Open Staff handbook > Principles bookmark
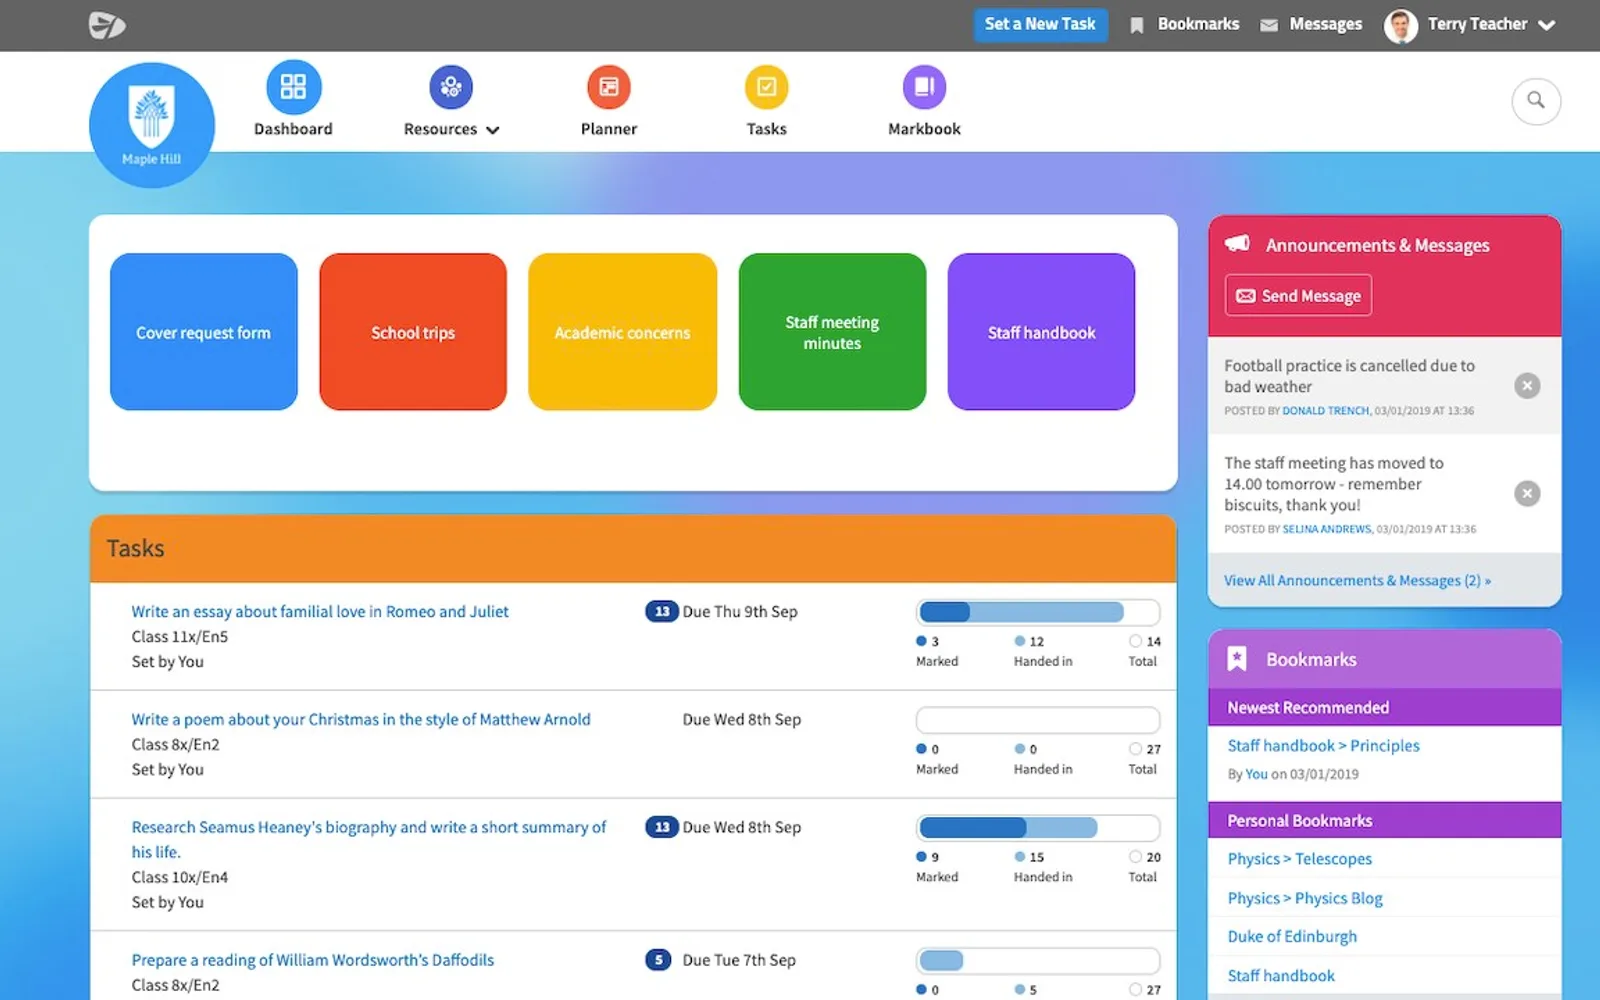 (1323, 746)
